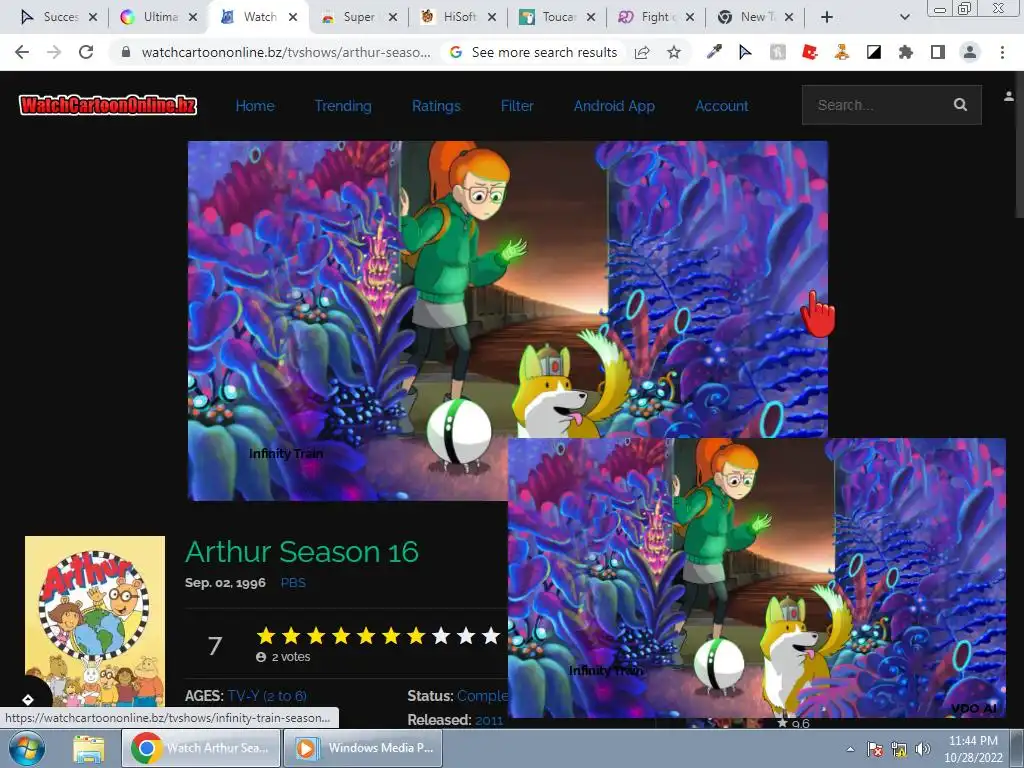
Task: Open the Account nav link
Action: pos(722,106)
